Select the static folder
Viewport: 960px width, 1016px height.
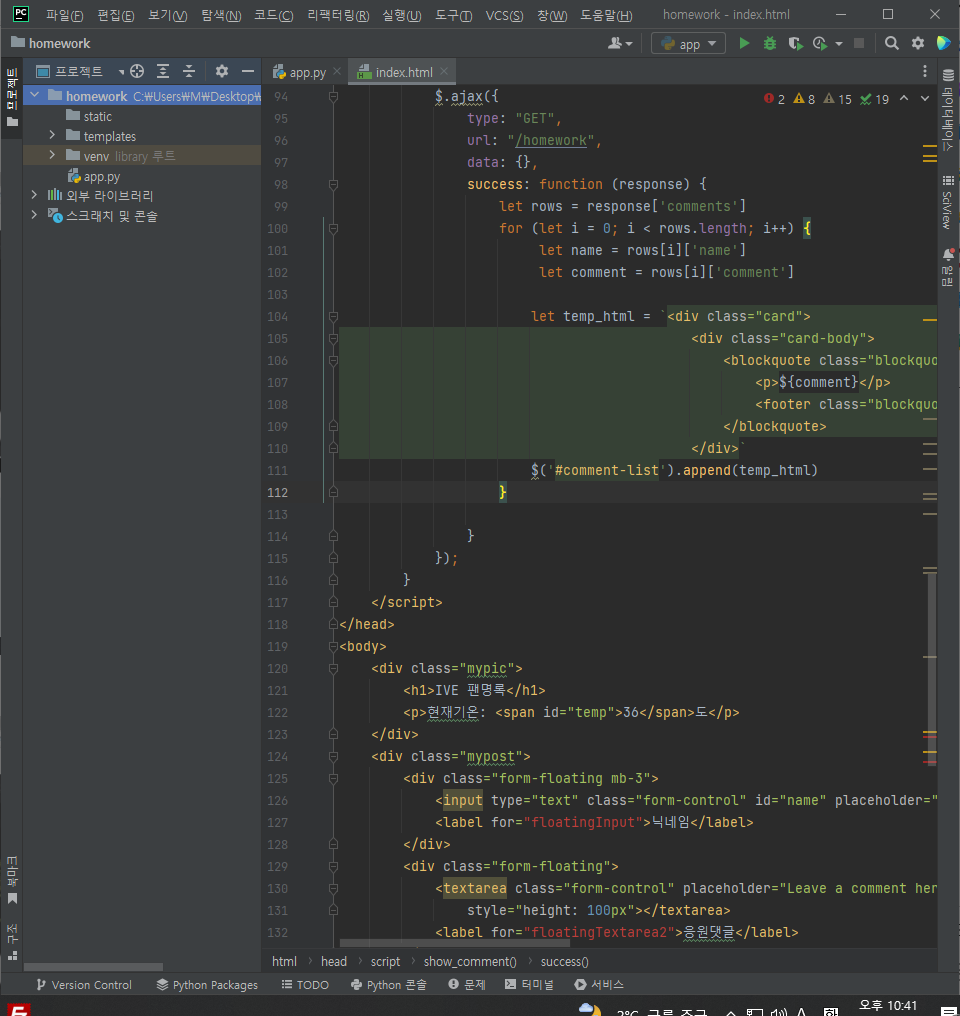point(97,116)
